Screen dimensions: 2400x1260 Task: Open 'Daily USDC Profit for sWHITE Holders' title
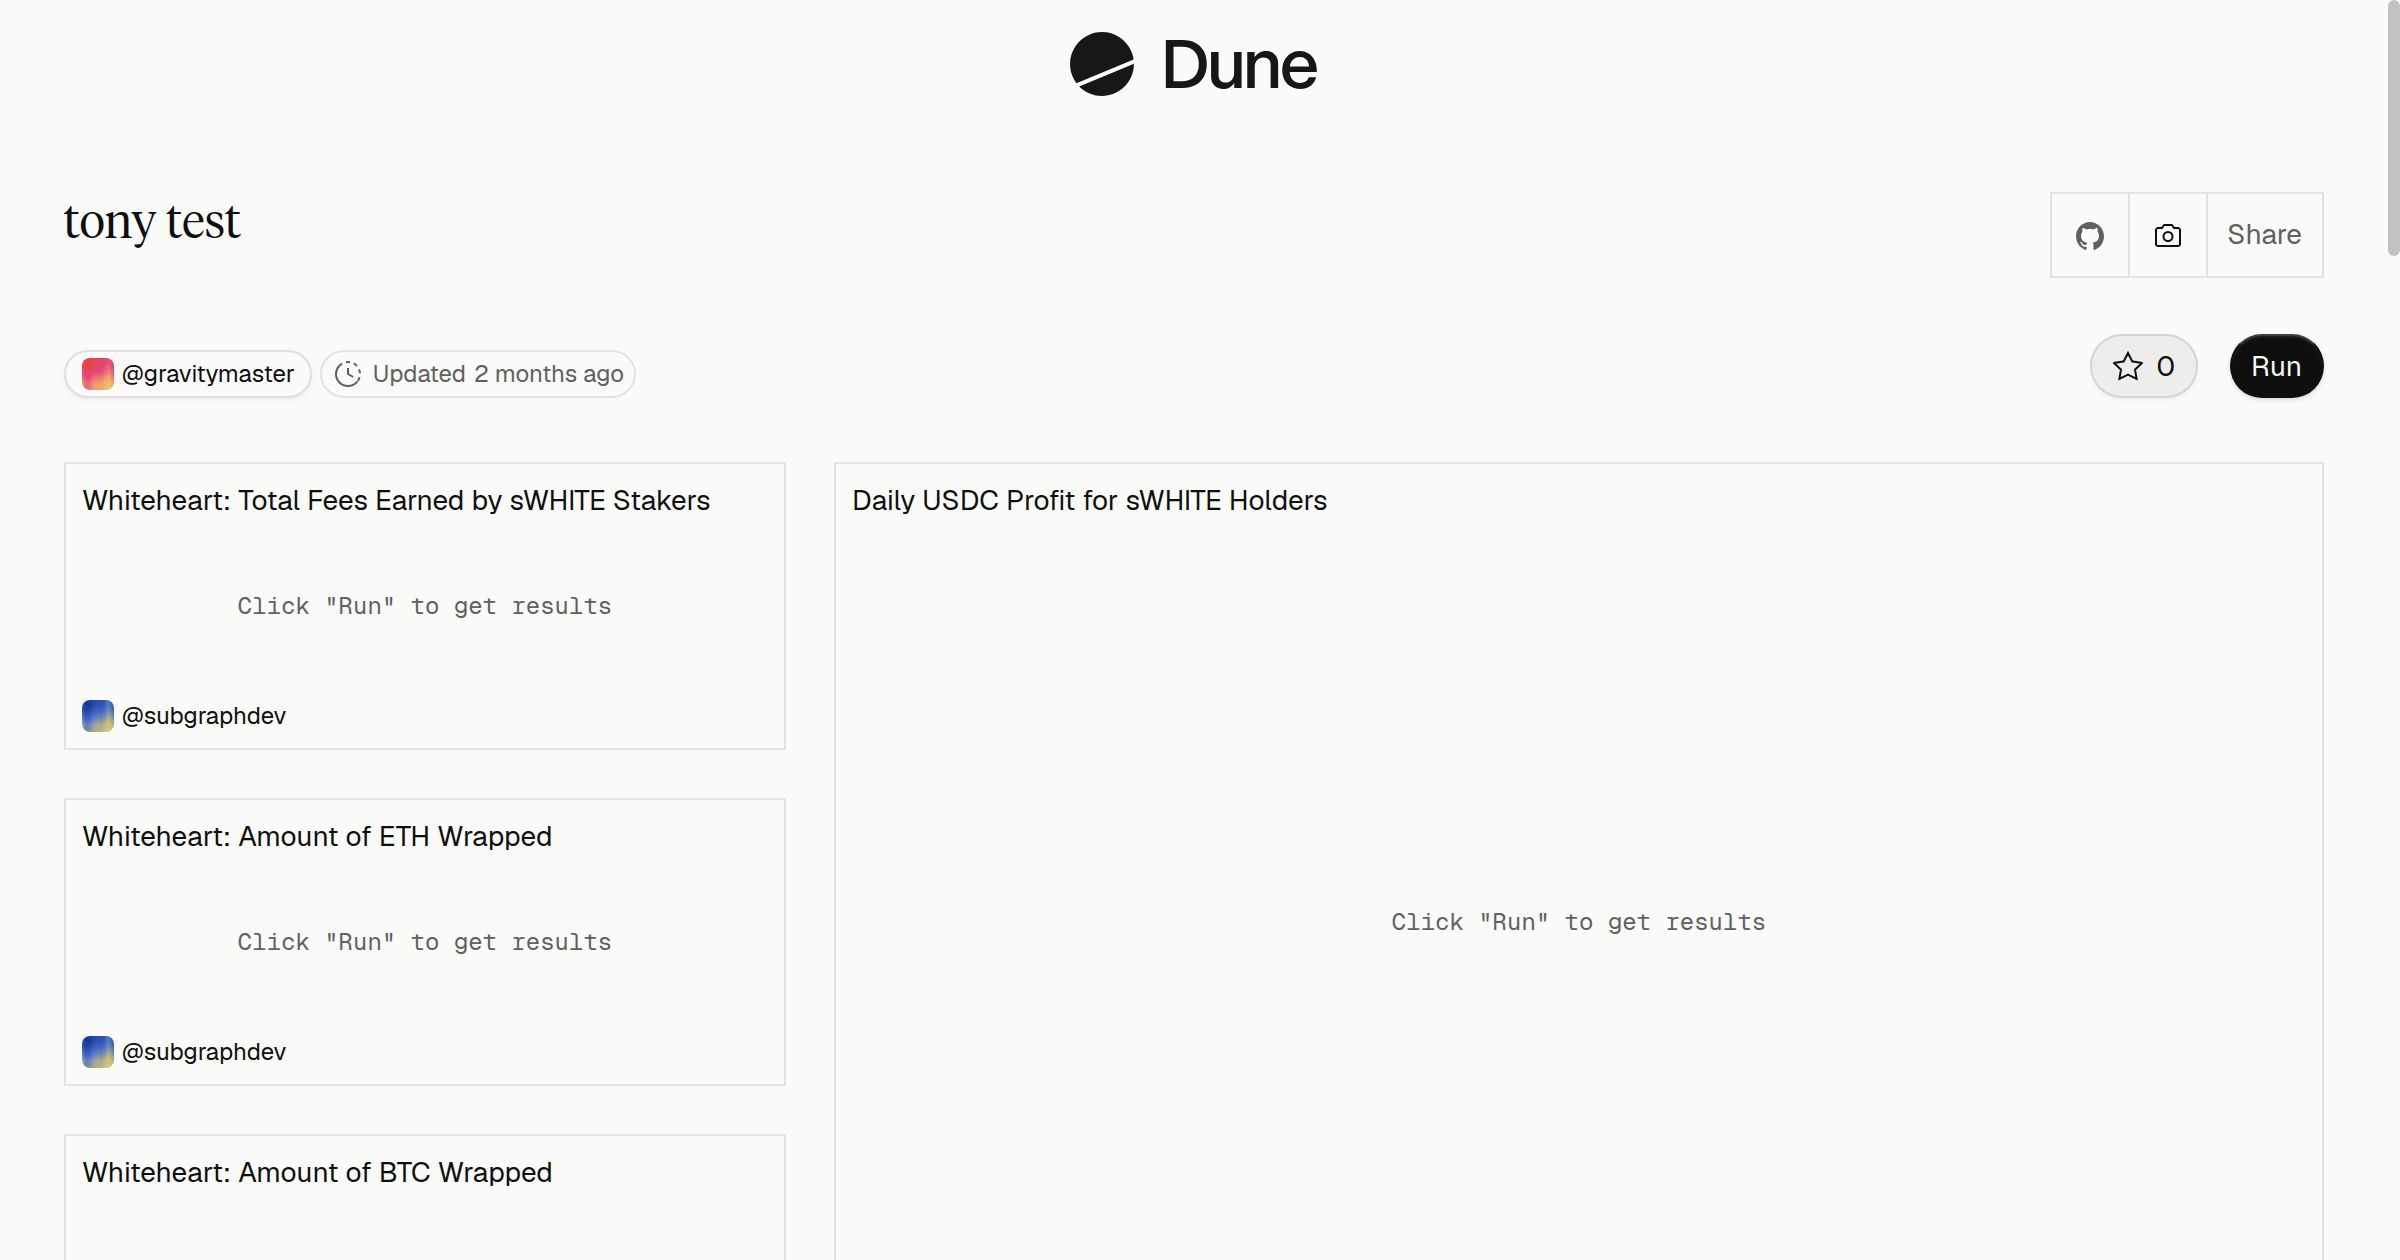point(1089,500)
